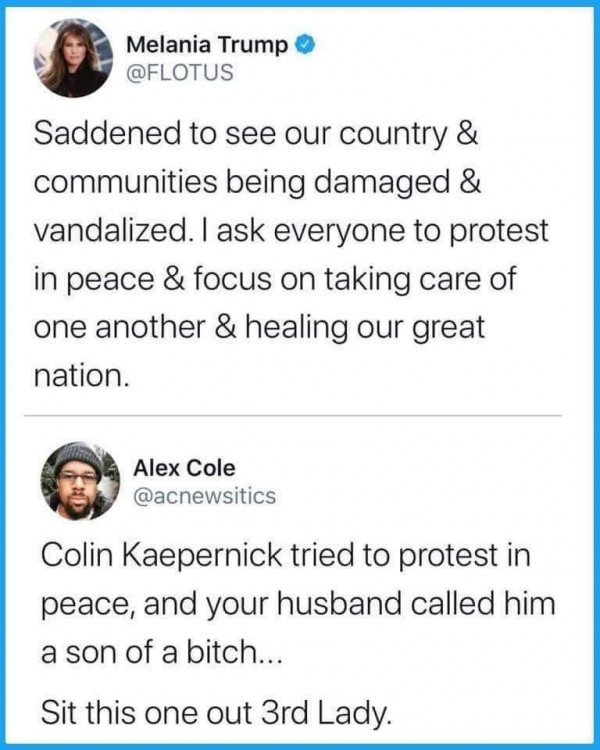The height and width of the screenshot is (750, 600).
Task: Open the @FLOTUS profile picture
Action: [73, 58]
